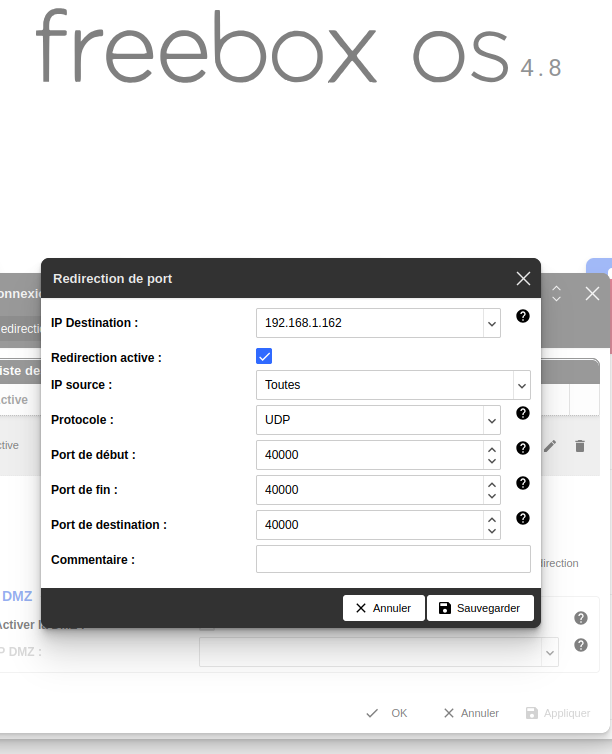Click the DMZ section heading
Viewport: 612px width, 754px height.
17,596
